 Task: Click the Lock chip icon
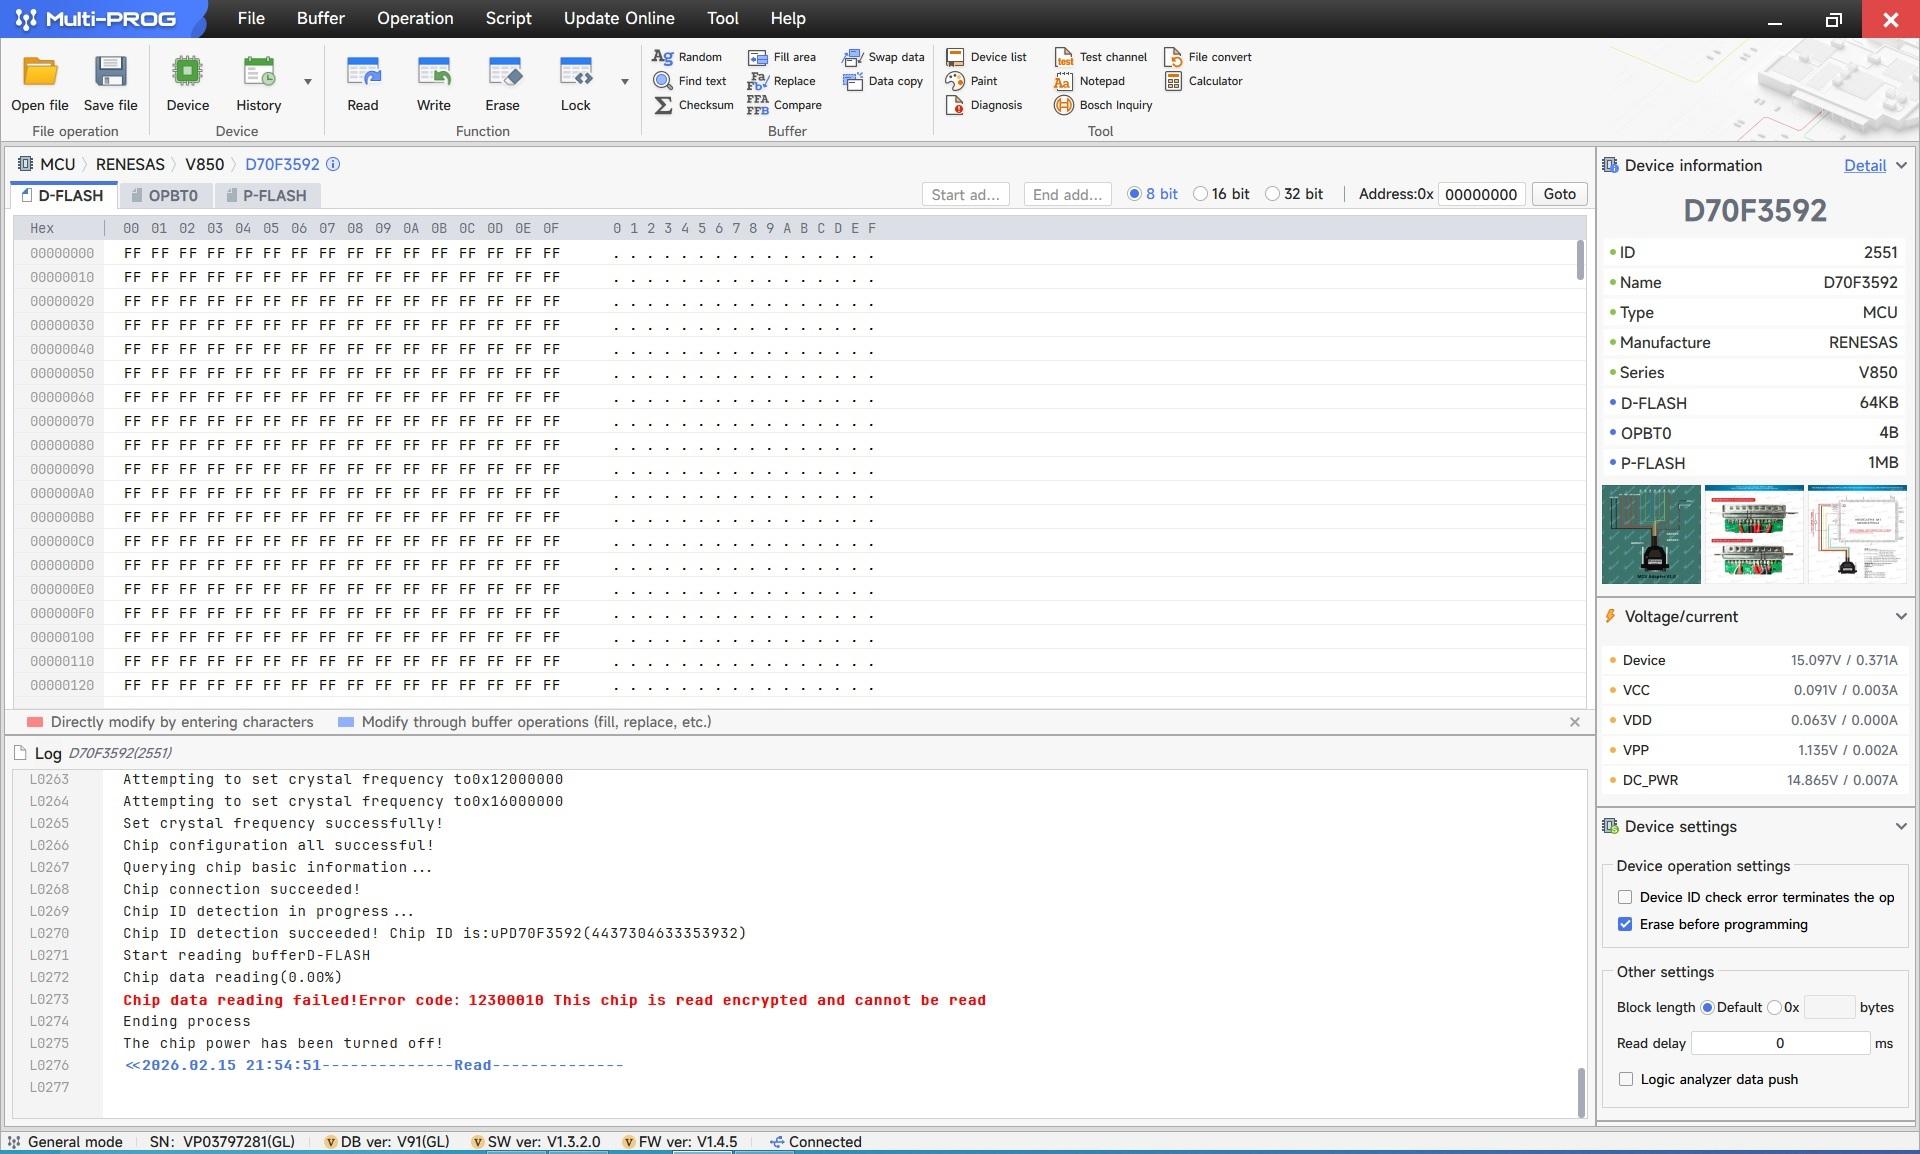click(x=576, y=73)
